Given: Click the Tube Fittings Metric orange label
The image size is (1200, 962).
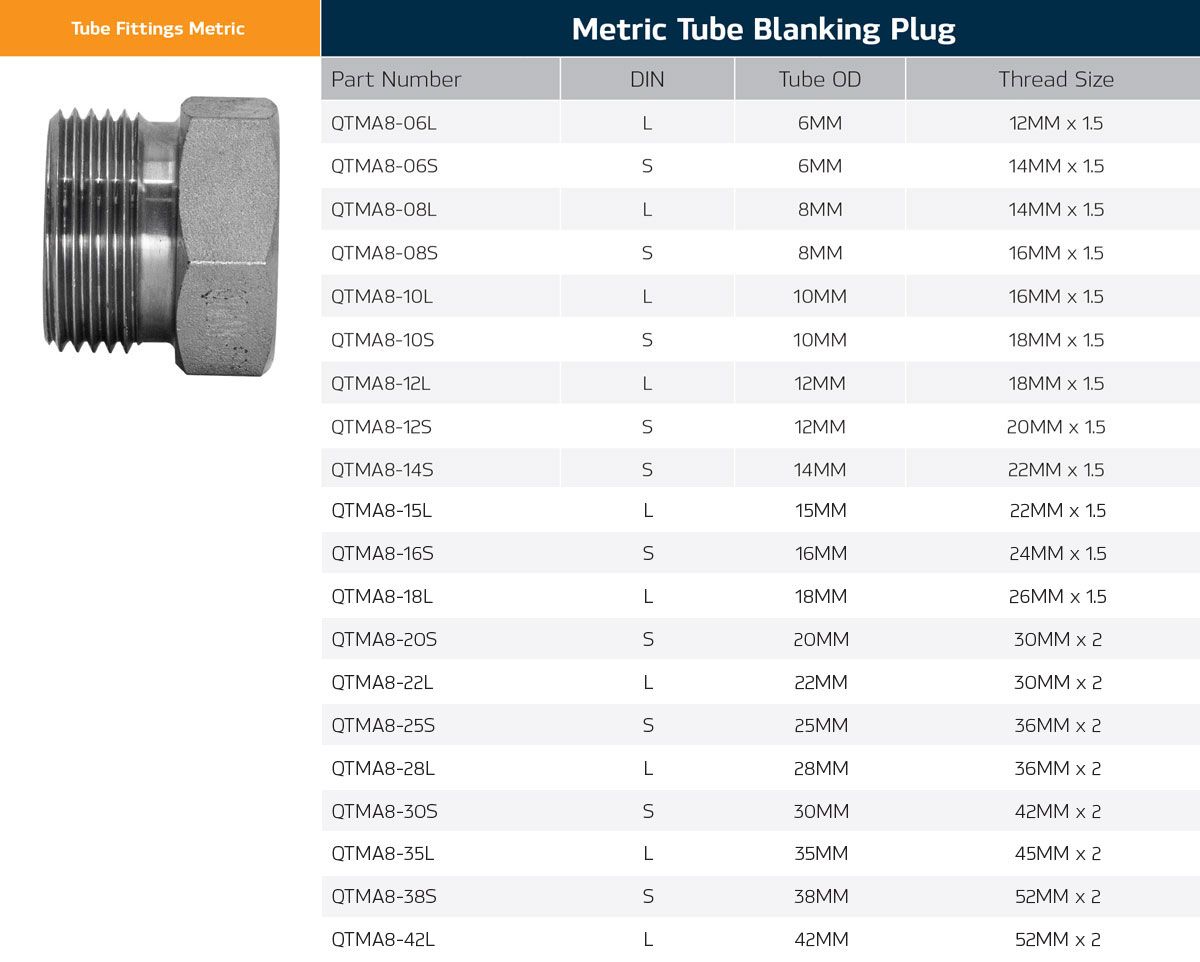Looking at the screenshot, I should 158,28.
